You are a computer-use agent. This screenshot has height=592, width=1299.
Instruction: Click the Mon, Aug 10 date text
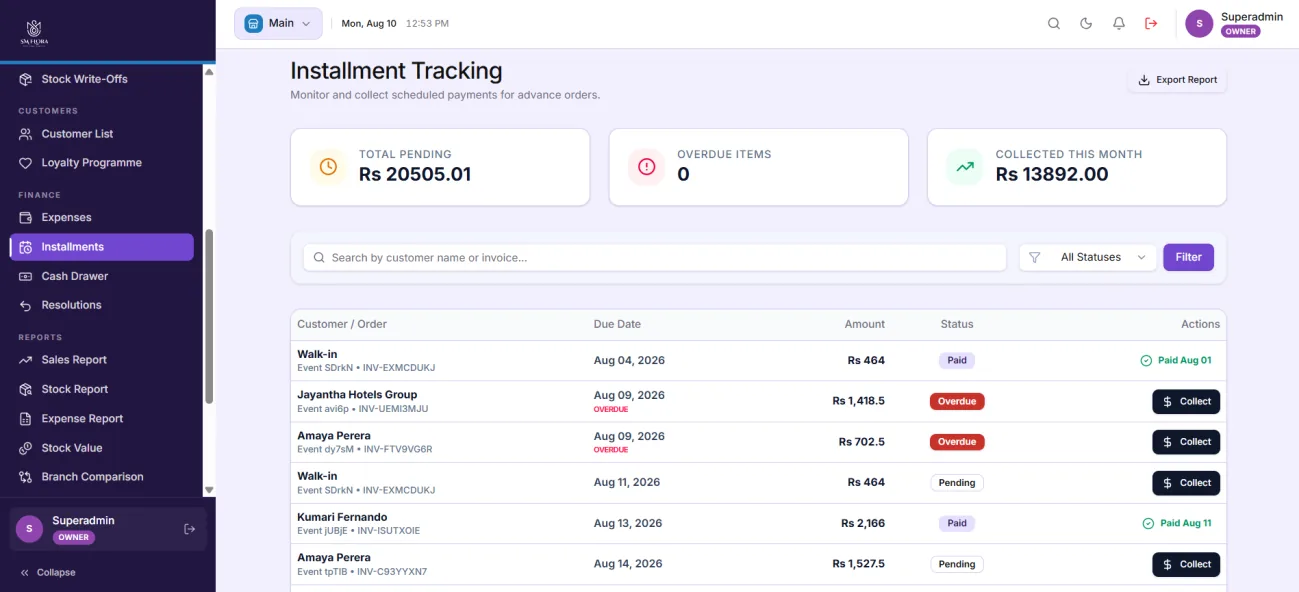coord(369,23)
